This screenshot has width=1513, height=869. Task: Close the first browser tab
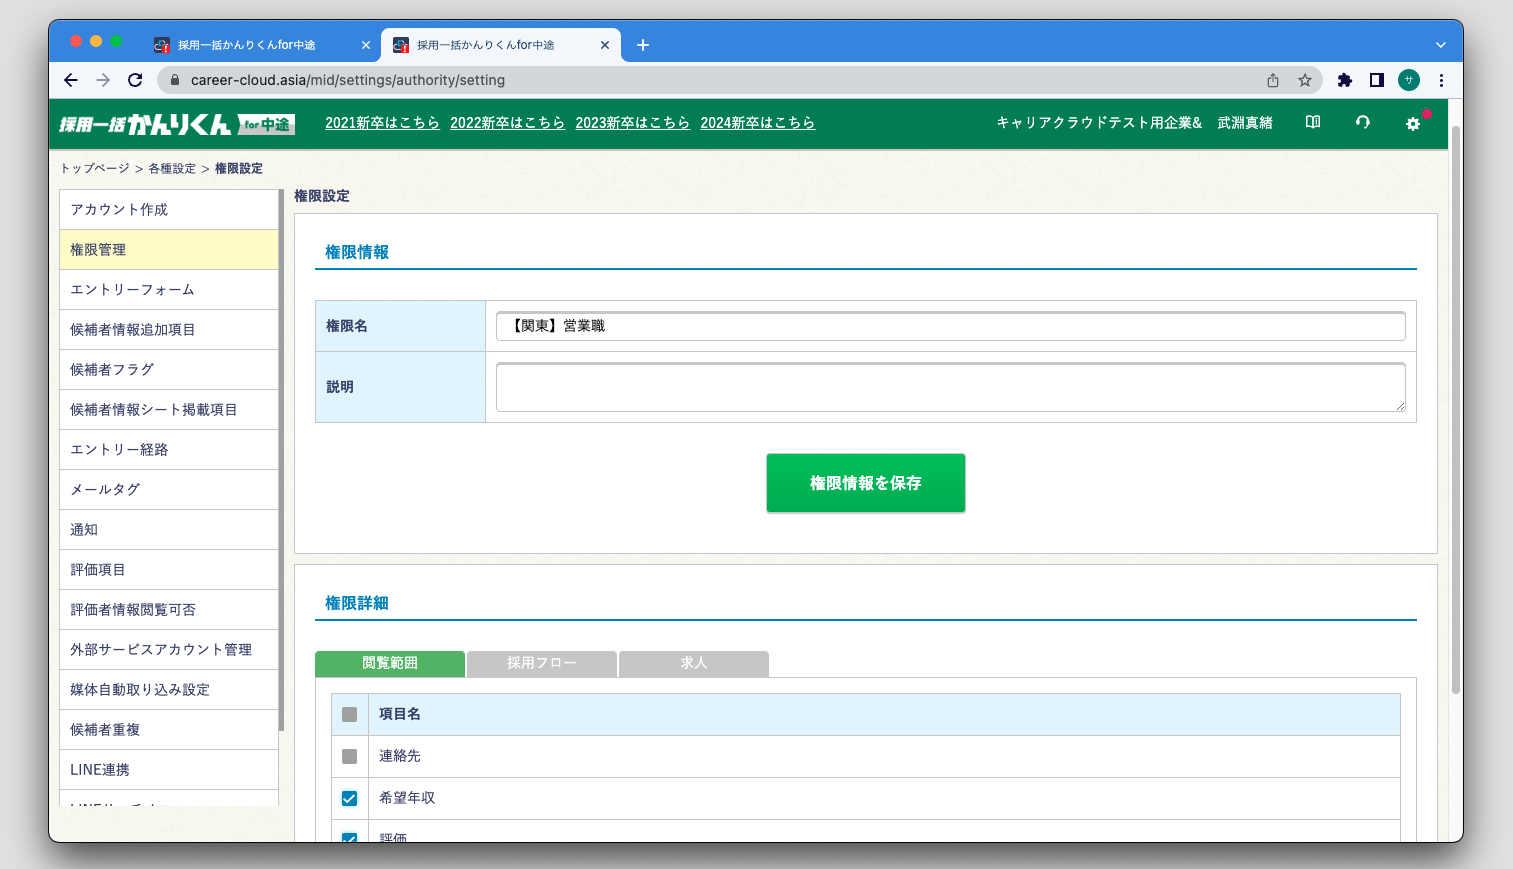(366, 45)
